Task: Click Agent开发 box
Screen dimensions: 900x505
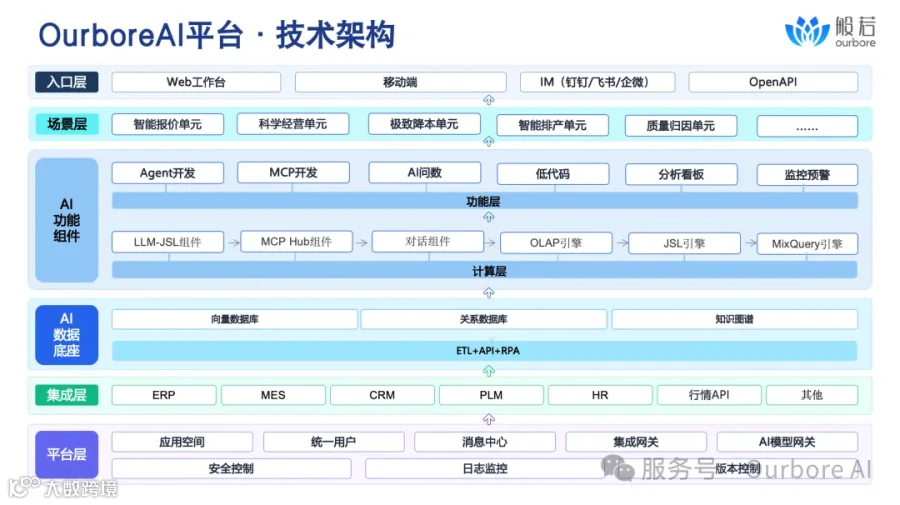Action: (168, 173)
